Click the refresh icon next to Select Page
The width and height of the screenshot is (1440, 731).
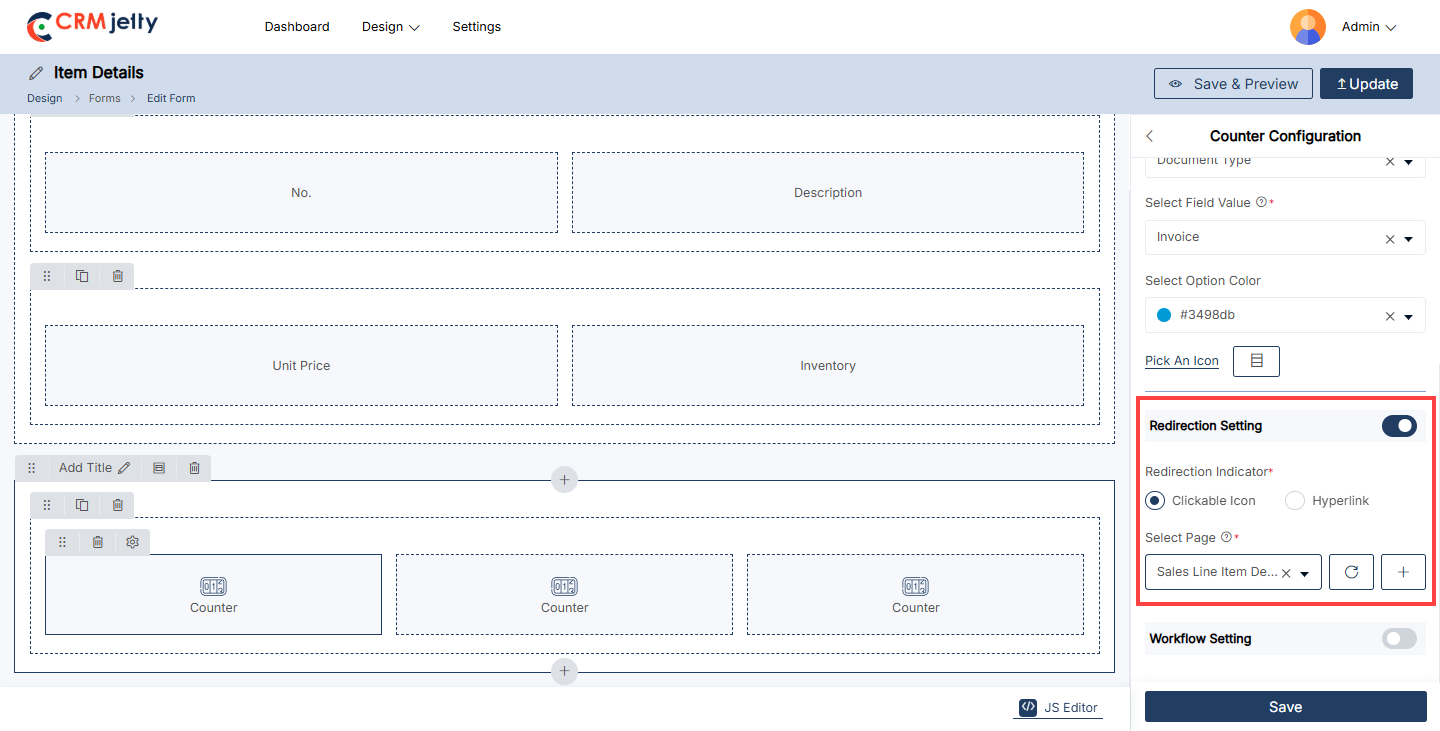[x=1351, y=572]
